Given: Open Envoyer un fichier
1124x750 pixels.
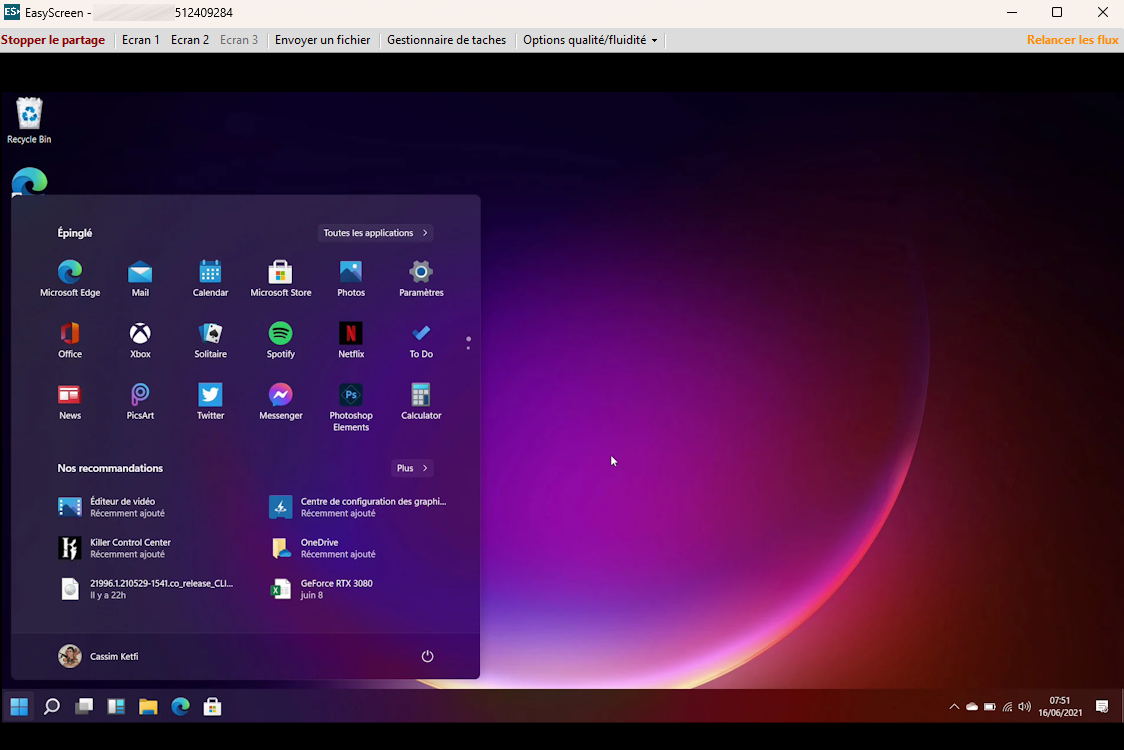Looking at the screenshot, I should click(323, 40).
